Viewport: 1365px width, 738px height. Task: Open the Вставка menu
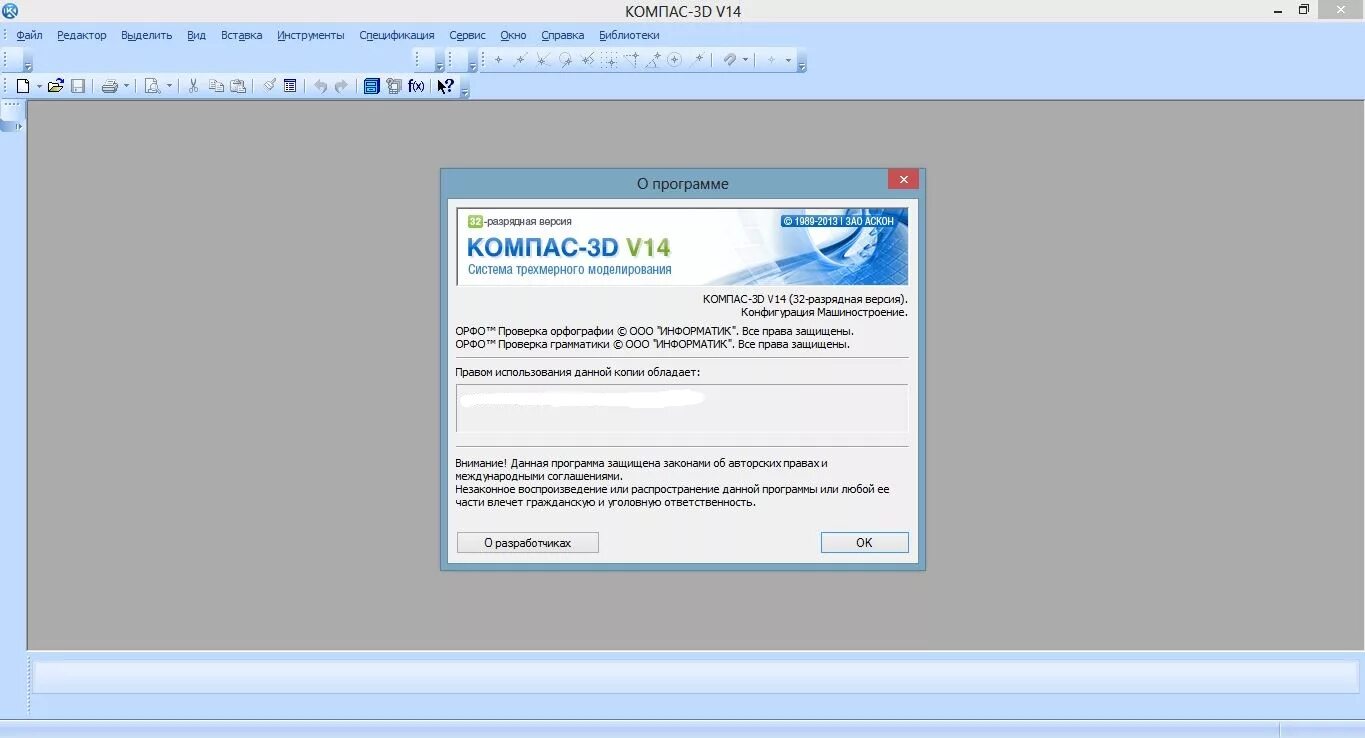[241, 35]
